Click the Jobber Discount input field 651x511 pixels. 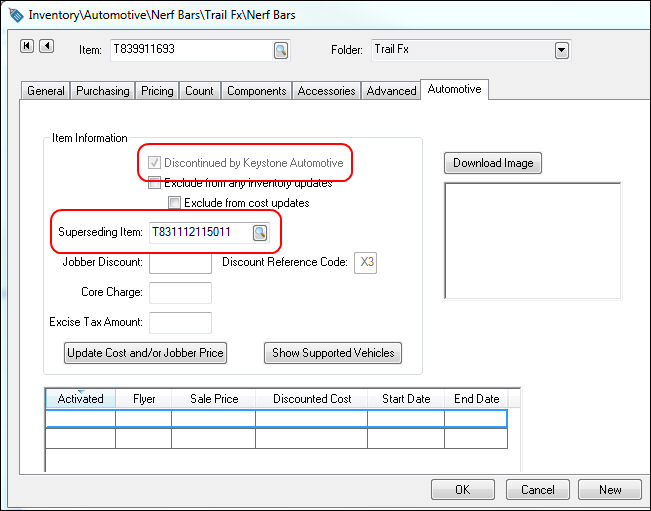pyautogui.click(x=180, y=263)
